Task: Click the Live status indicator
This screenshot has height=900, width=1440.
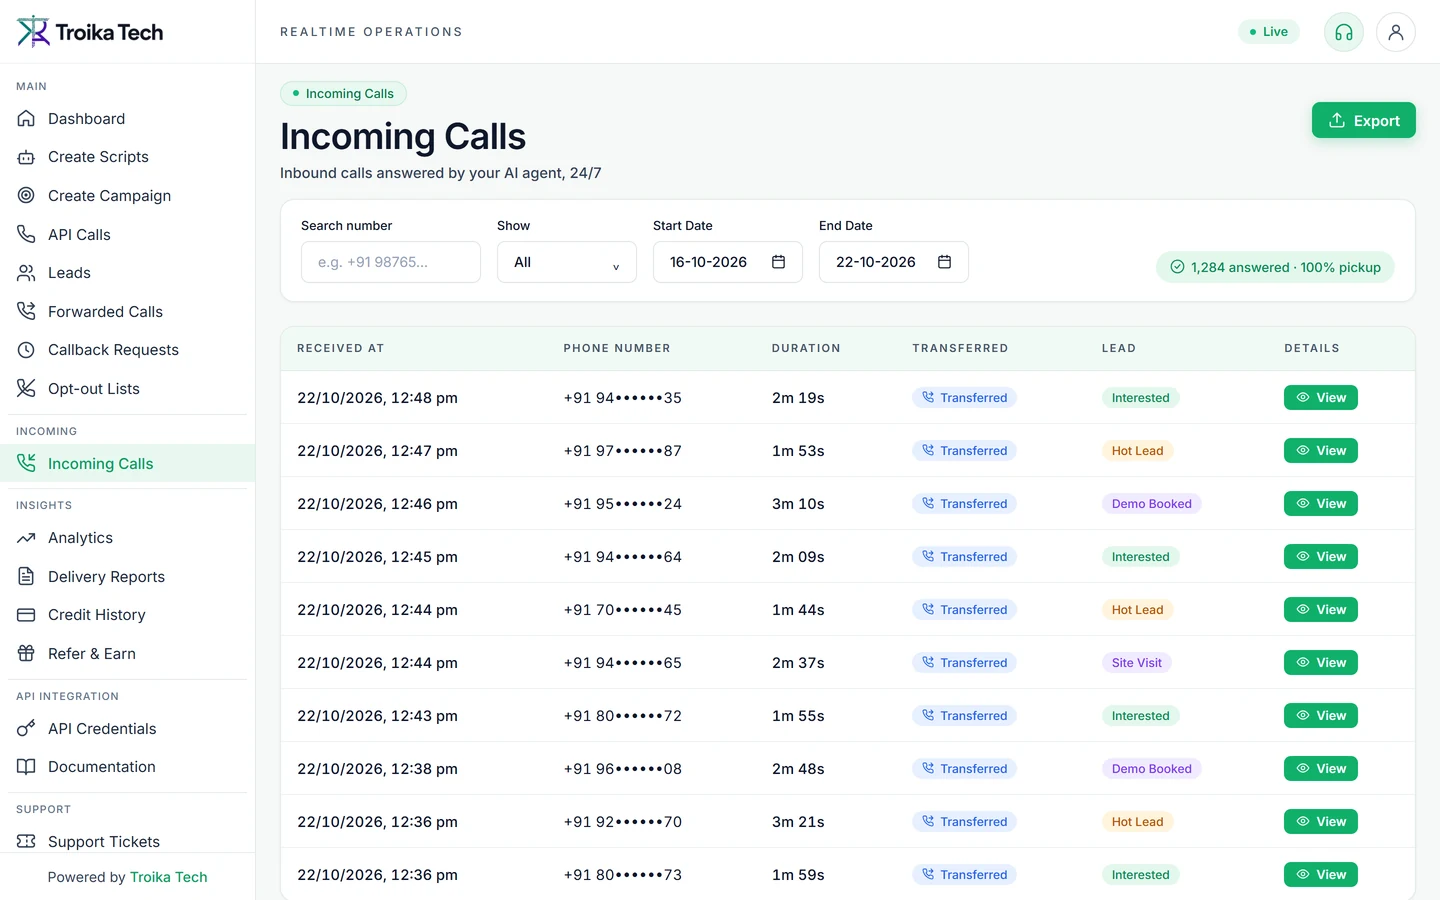Action: (x=1269, y=32)
